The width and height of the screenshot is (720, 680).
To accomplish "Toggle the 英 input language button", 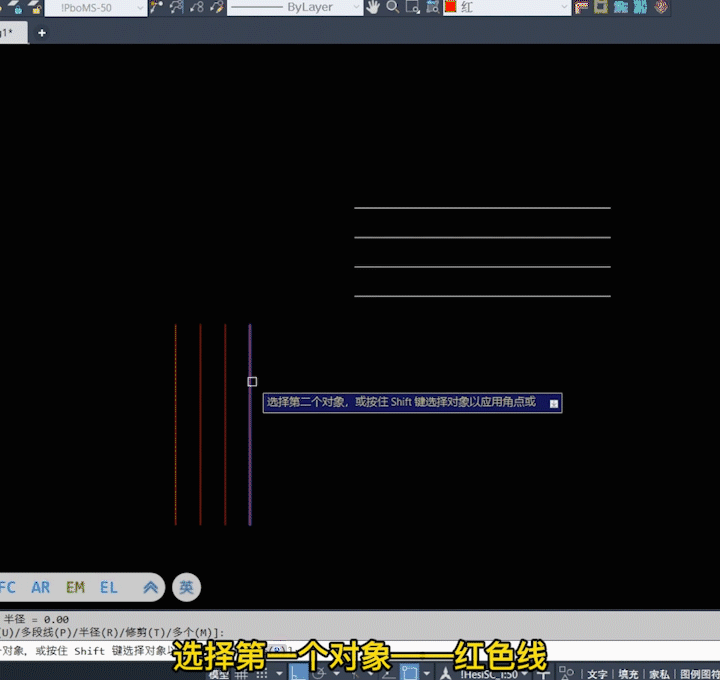I will click(x=186, y=587).
